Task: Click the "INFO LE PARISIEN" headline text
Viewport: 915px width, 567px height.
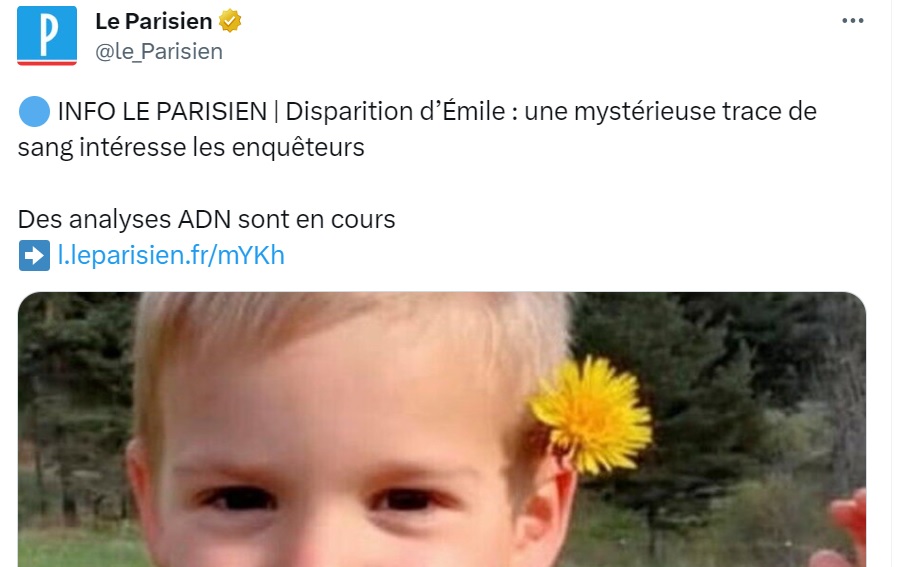Action: click(x=162, y=111)
